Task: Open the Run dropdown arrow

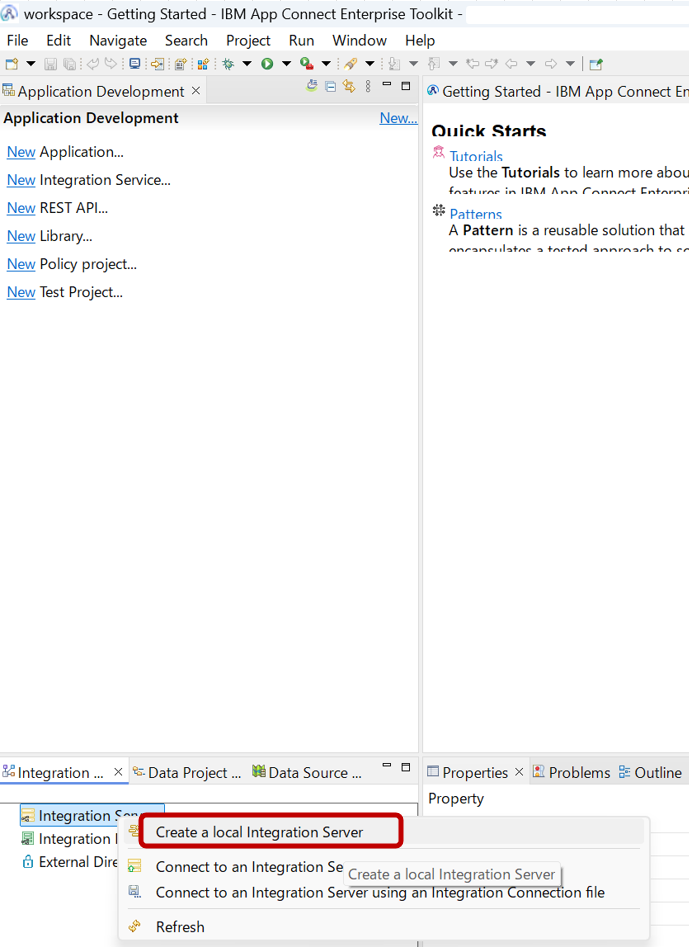Action: coord(286,63)
